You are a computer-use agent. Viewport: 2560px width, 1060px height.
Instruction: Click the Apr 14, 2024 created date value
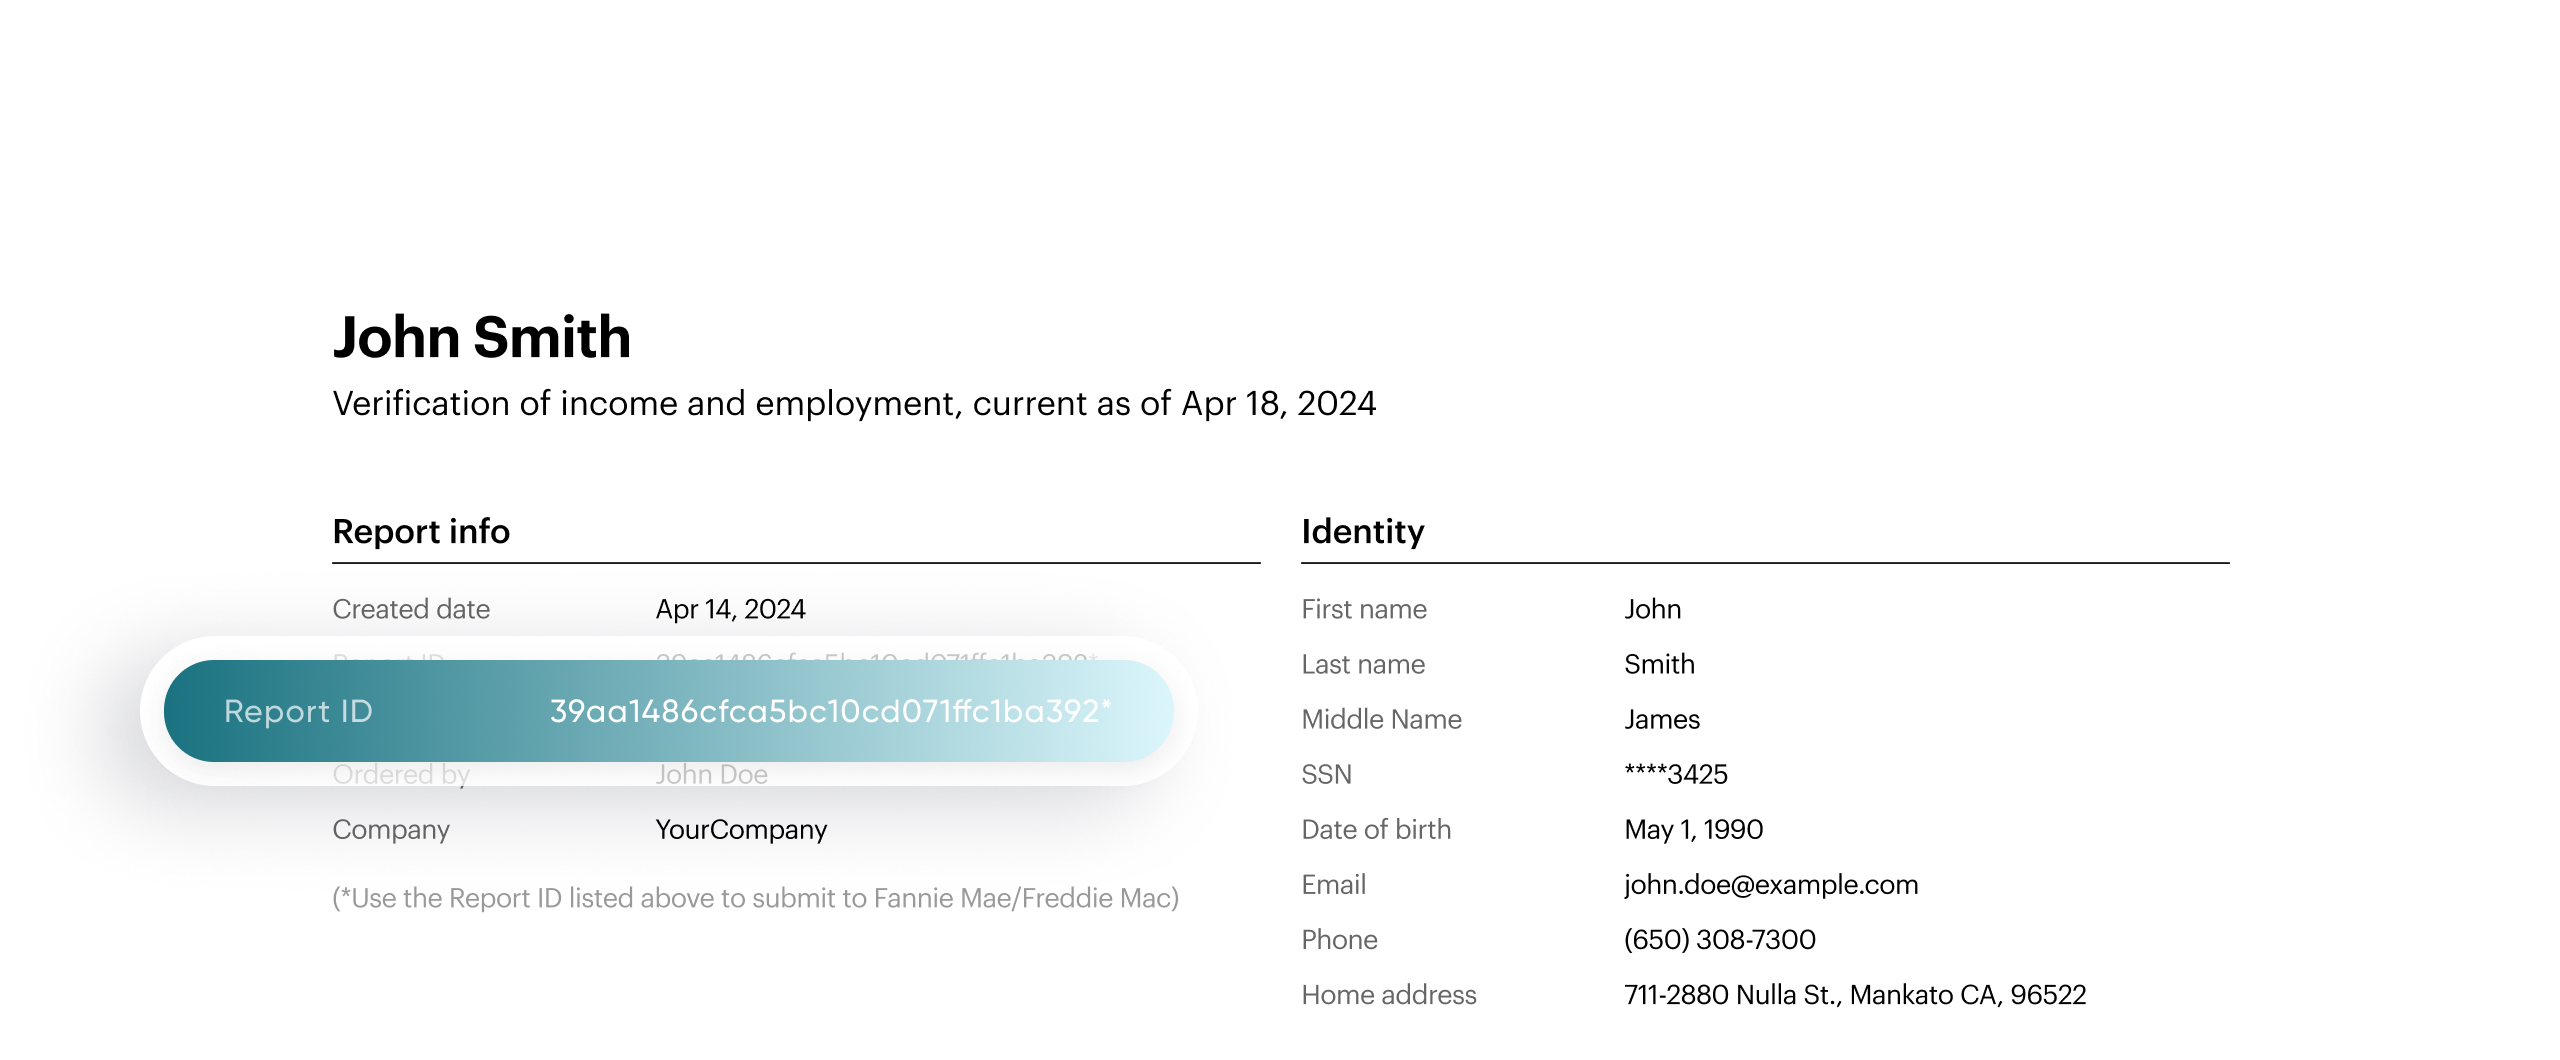(x=730, y=609)
